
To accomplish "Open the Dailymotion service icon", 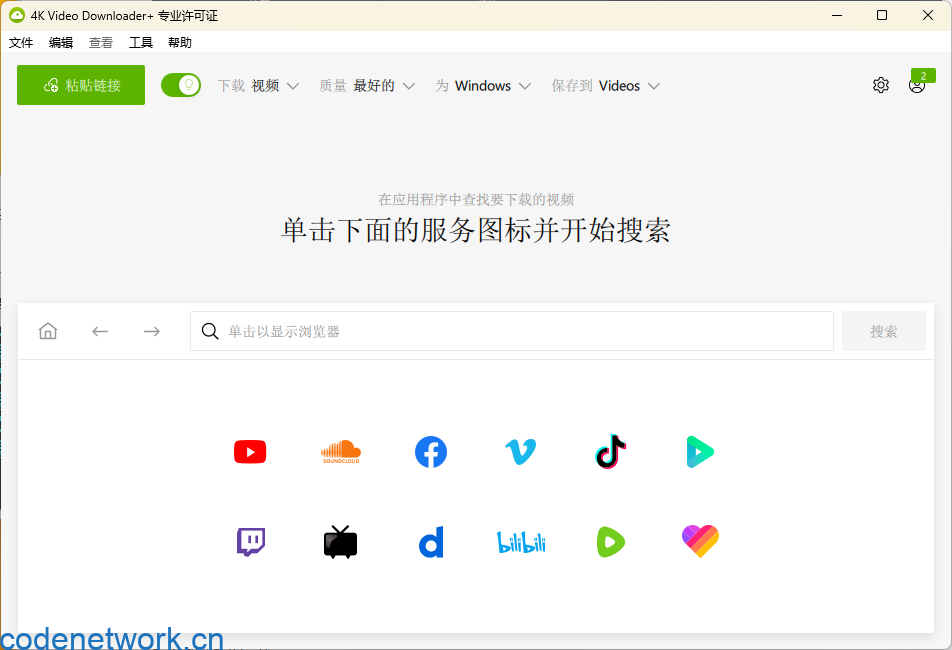I will coord(430,542).
